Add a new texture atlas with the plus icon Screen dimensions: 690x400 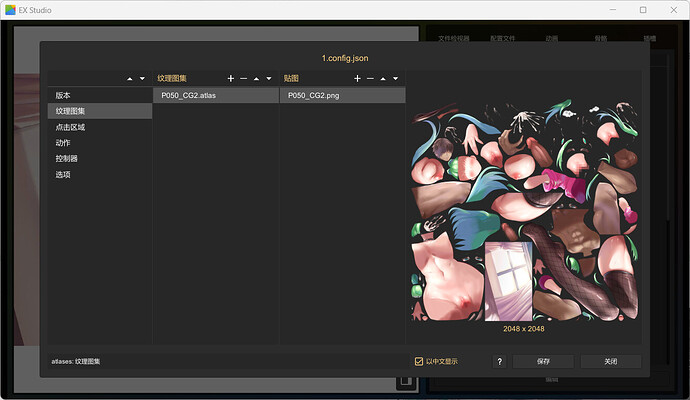tap(231, 78)
